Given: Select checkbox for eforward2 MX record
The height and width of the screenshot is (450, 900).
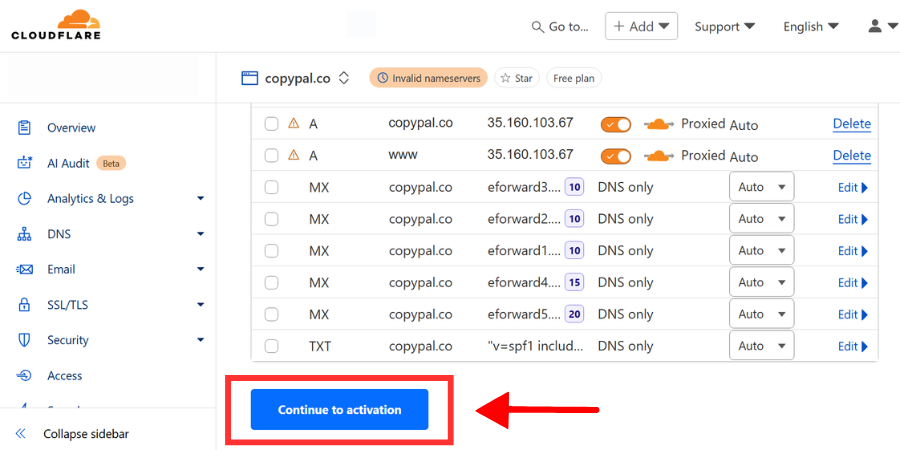Looking at the screenshot, I should [271, 219].
